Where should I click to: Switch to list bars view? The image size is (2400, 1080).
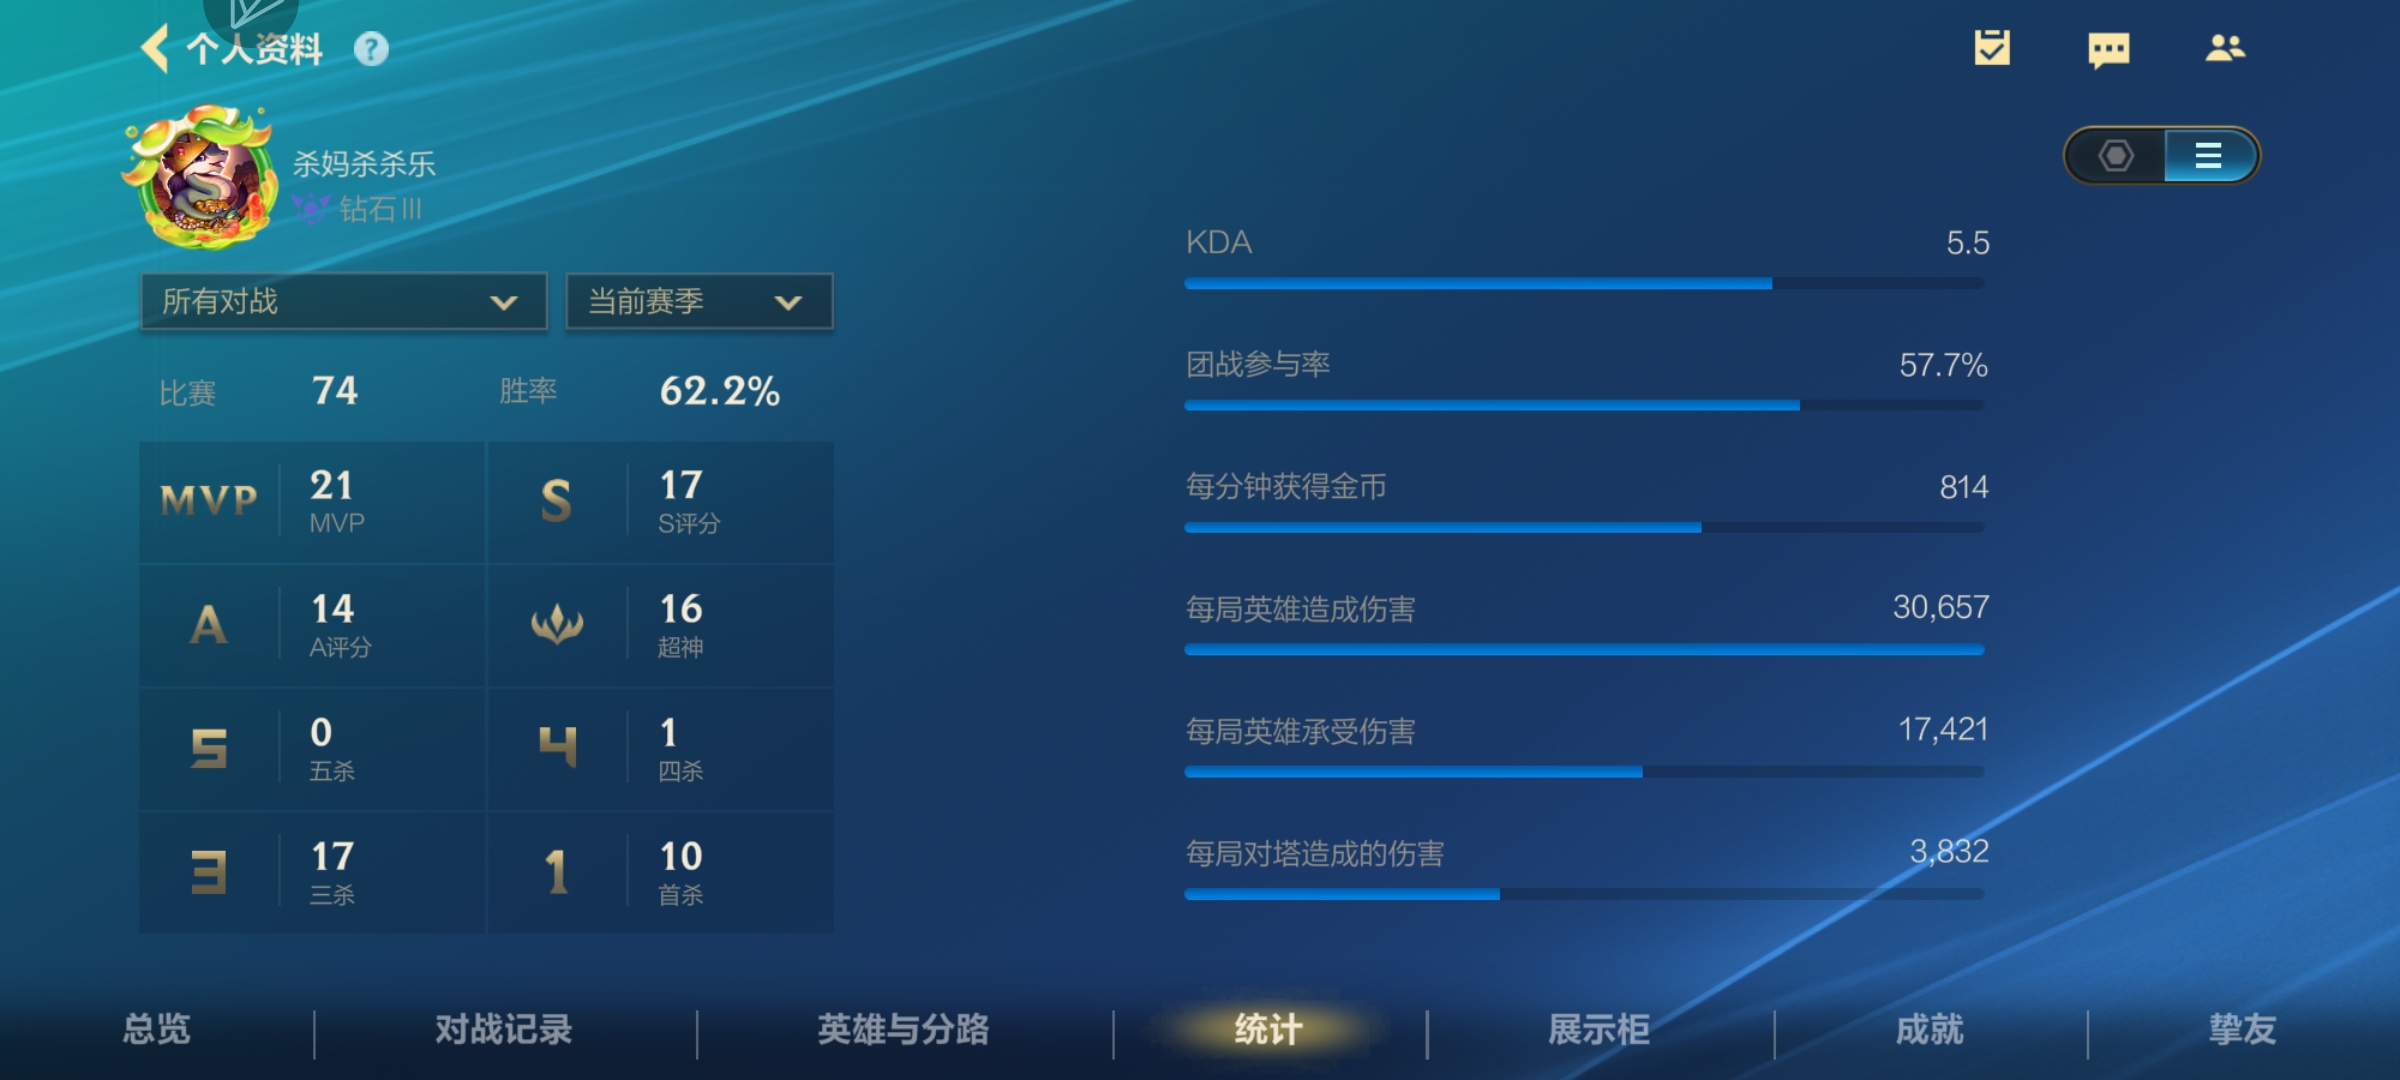[2208, 156]
